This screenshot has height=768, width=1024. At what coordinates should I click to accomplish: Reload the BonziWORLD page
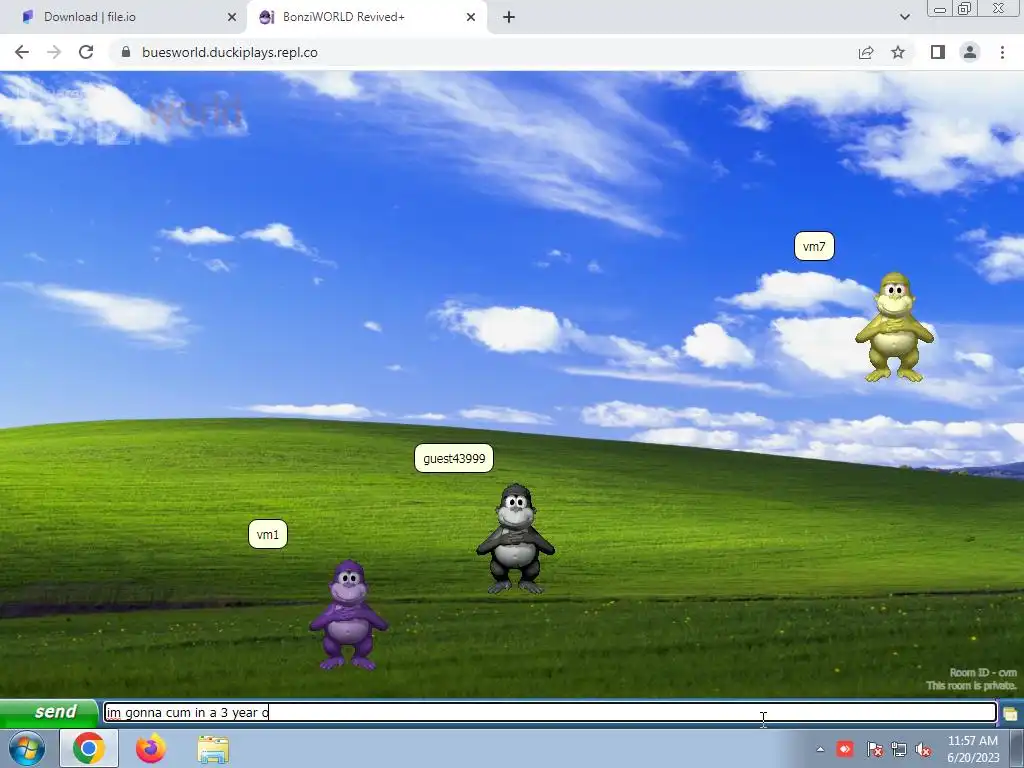point(86,52)
